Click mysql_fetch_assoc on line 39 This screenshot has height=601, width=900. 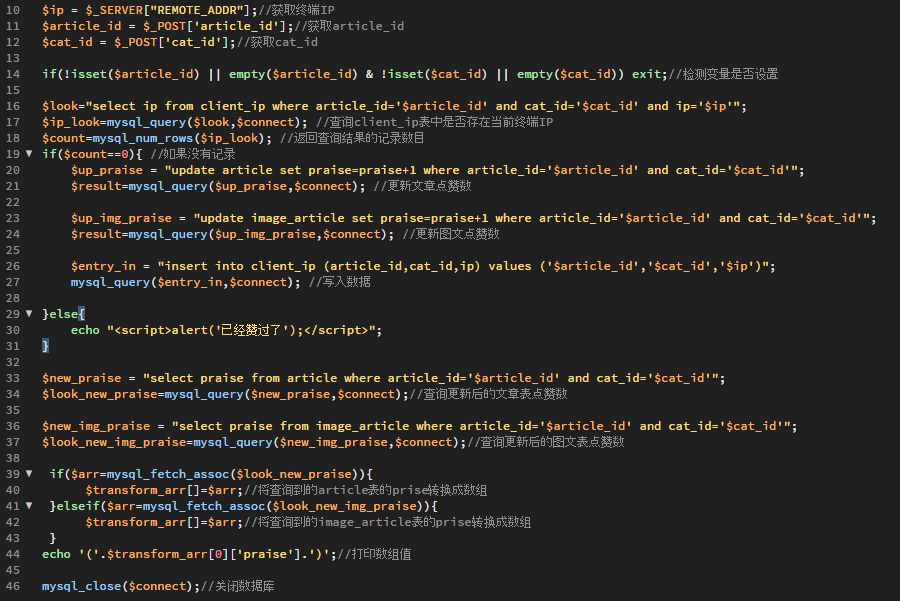click(x=168, y=474)
